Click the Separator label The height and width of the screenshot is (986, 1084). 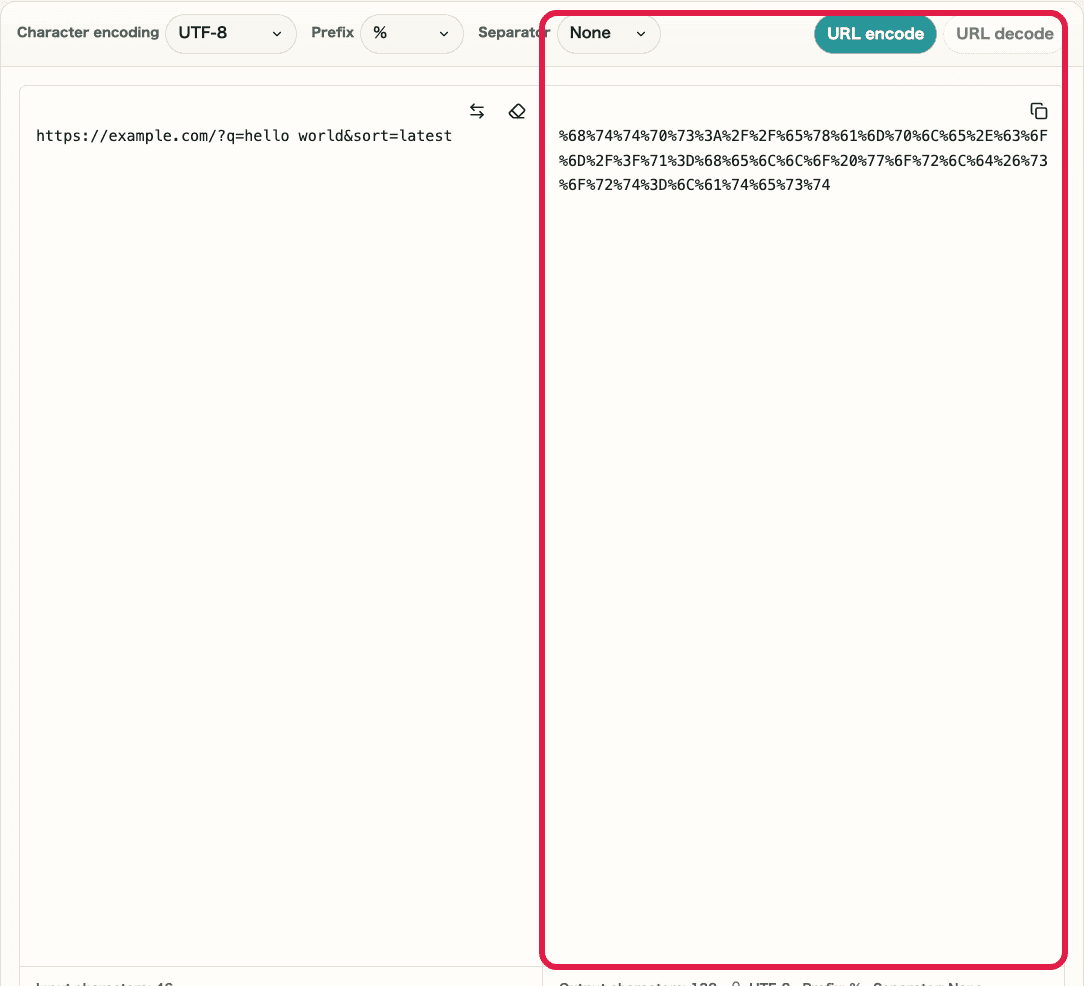pyautogui.click(x=513, y=32)
